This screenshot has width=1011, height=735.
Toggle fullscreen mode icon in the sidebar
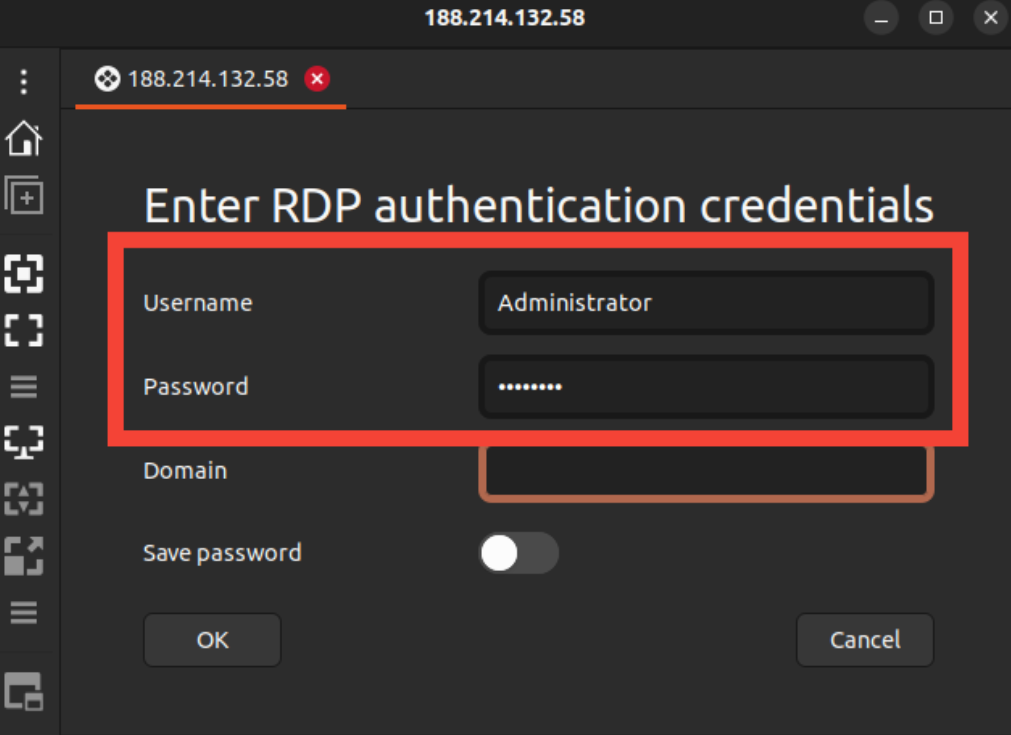24,328
